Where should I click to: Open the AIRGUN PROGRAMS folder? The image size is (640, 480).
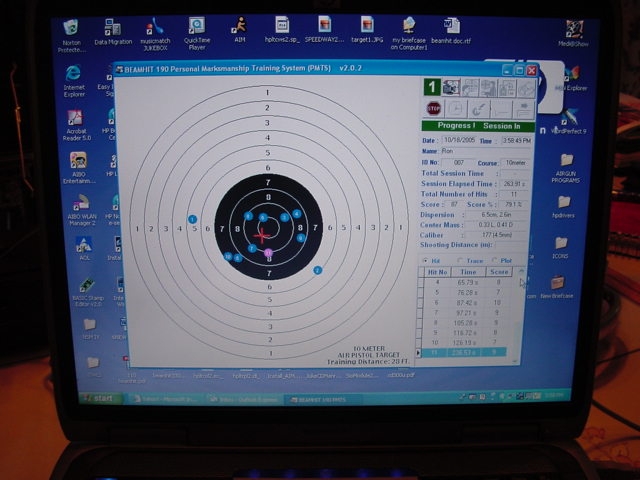tap(566, 168)
